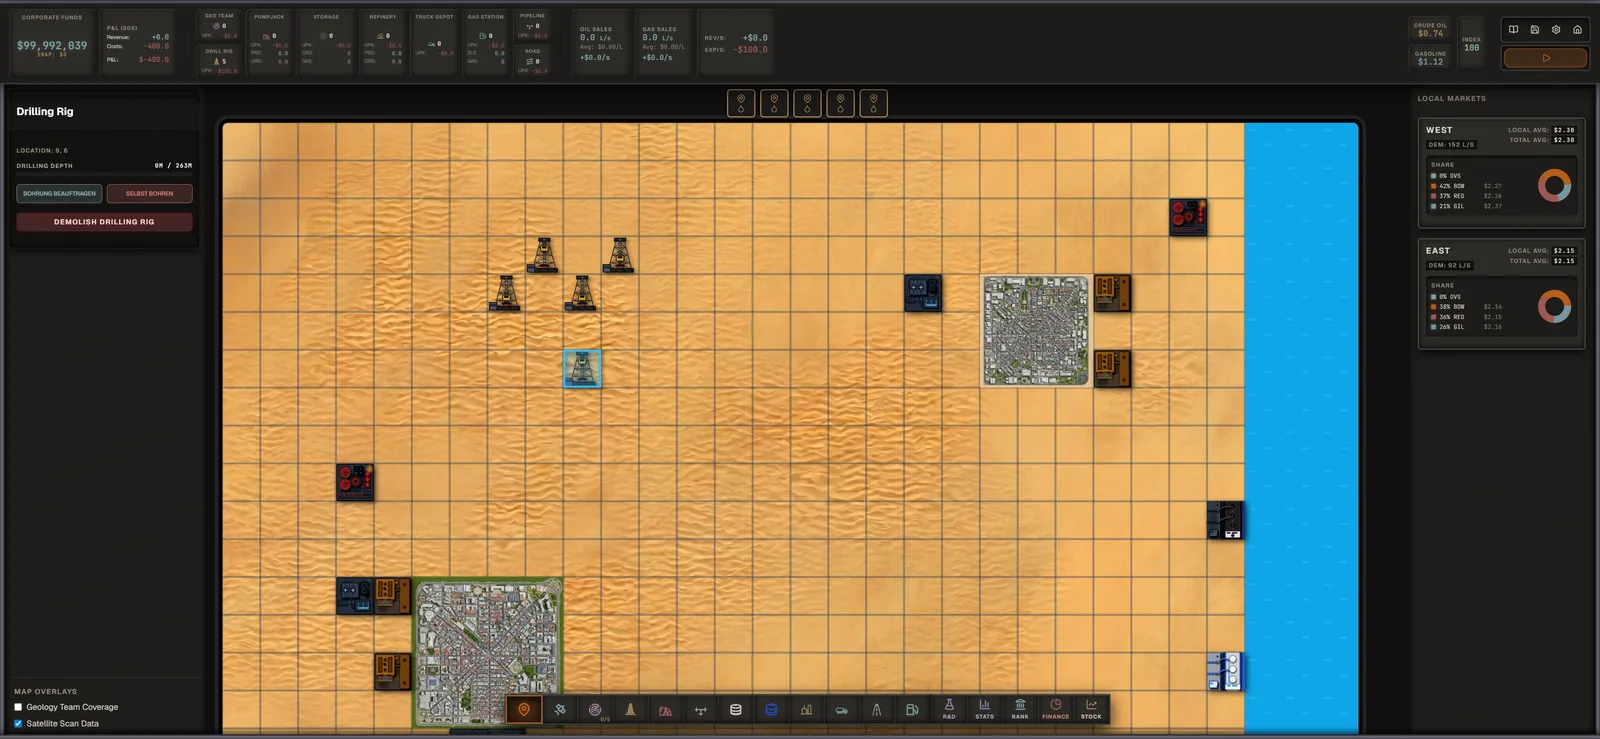Click the EAST local market title
1600x739 pixels.
click(1438, 251)
